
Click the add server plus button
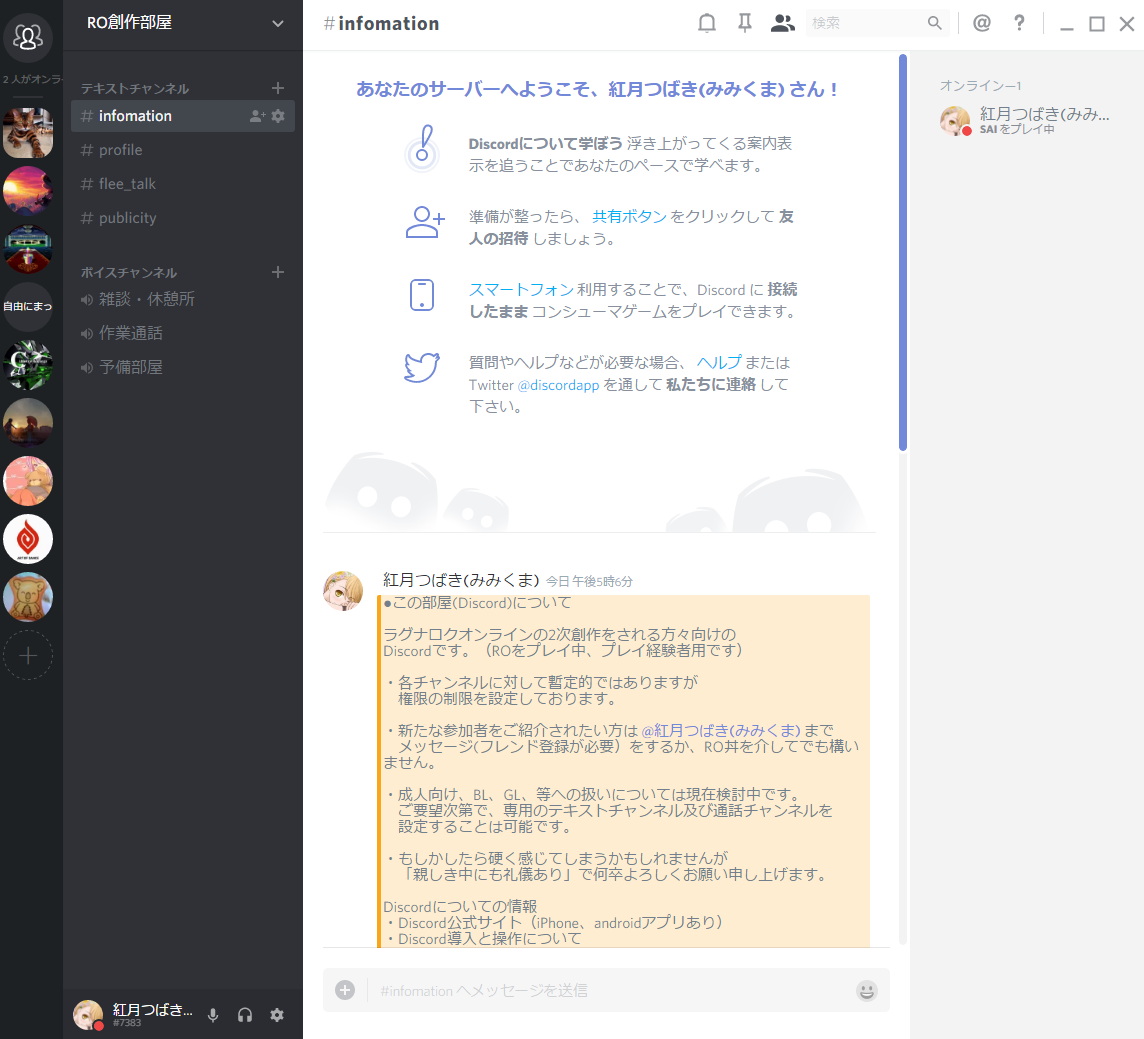click(28, 655)
